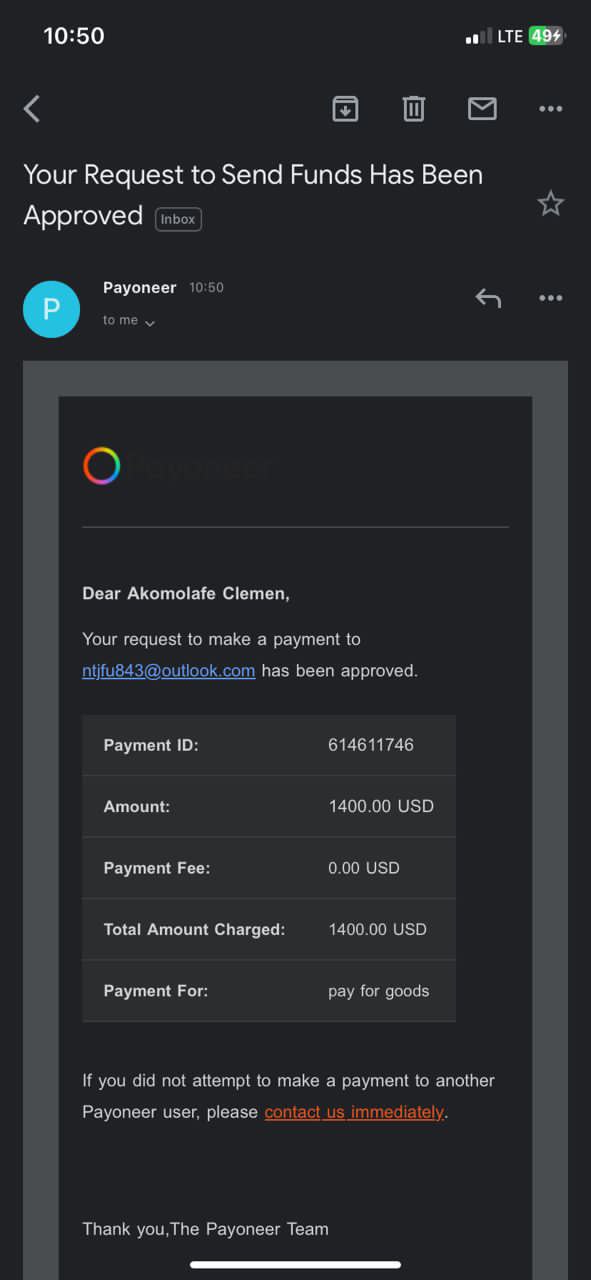Screen dimensions: 591x1280
Task: Star this email
Action: [x=551, y=204]
